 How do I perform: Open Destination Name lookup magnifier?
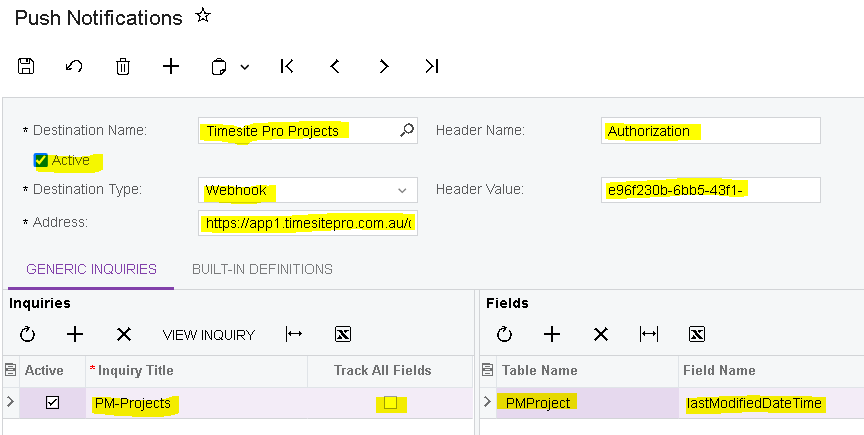coord(406,130)
